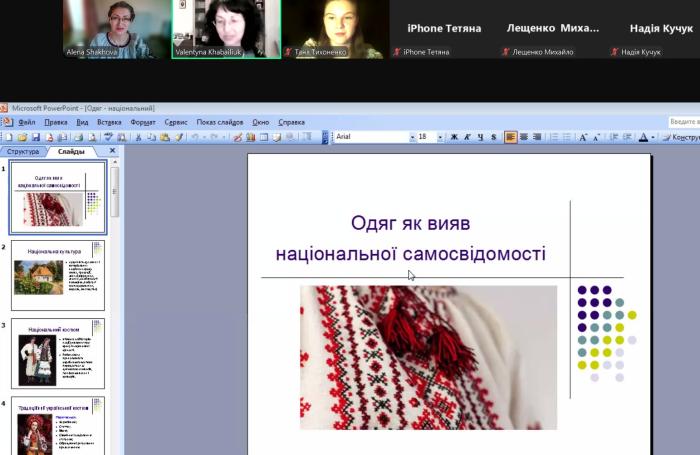Expand the Arial font name dropdown
This screenshot has width=700, height=455.
tap(411, 137)
